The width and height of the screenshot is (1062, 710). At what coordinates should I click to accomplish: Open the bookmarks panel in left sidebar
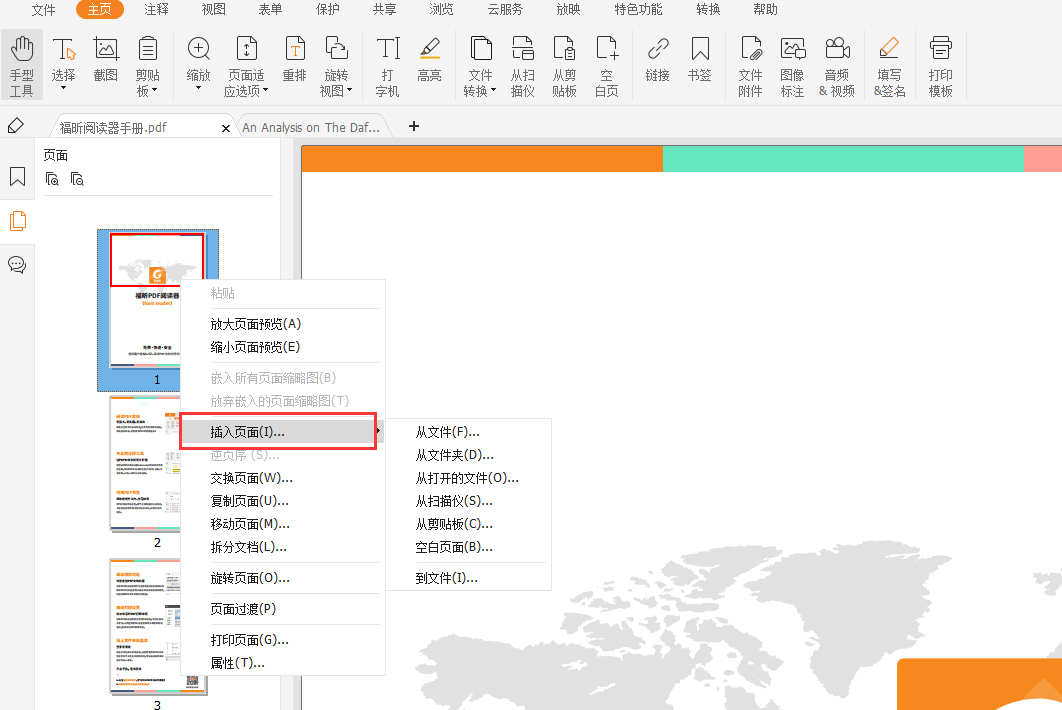(x=17, y=177)
